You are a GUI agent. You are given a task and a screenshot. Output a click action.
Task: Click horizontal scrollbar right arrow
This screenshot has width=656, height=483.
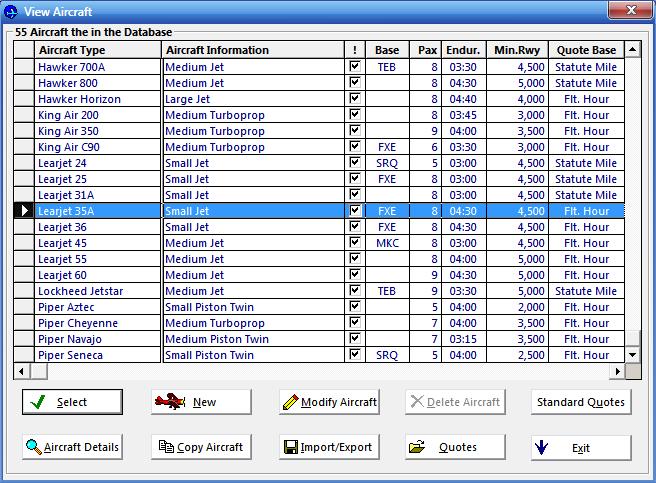pos(617,371)
